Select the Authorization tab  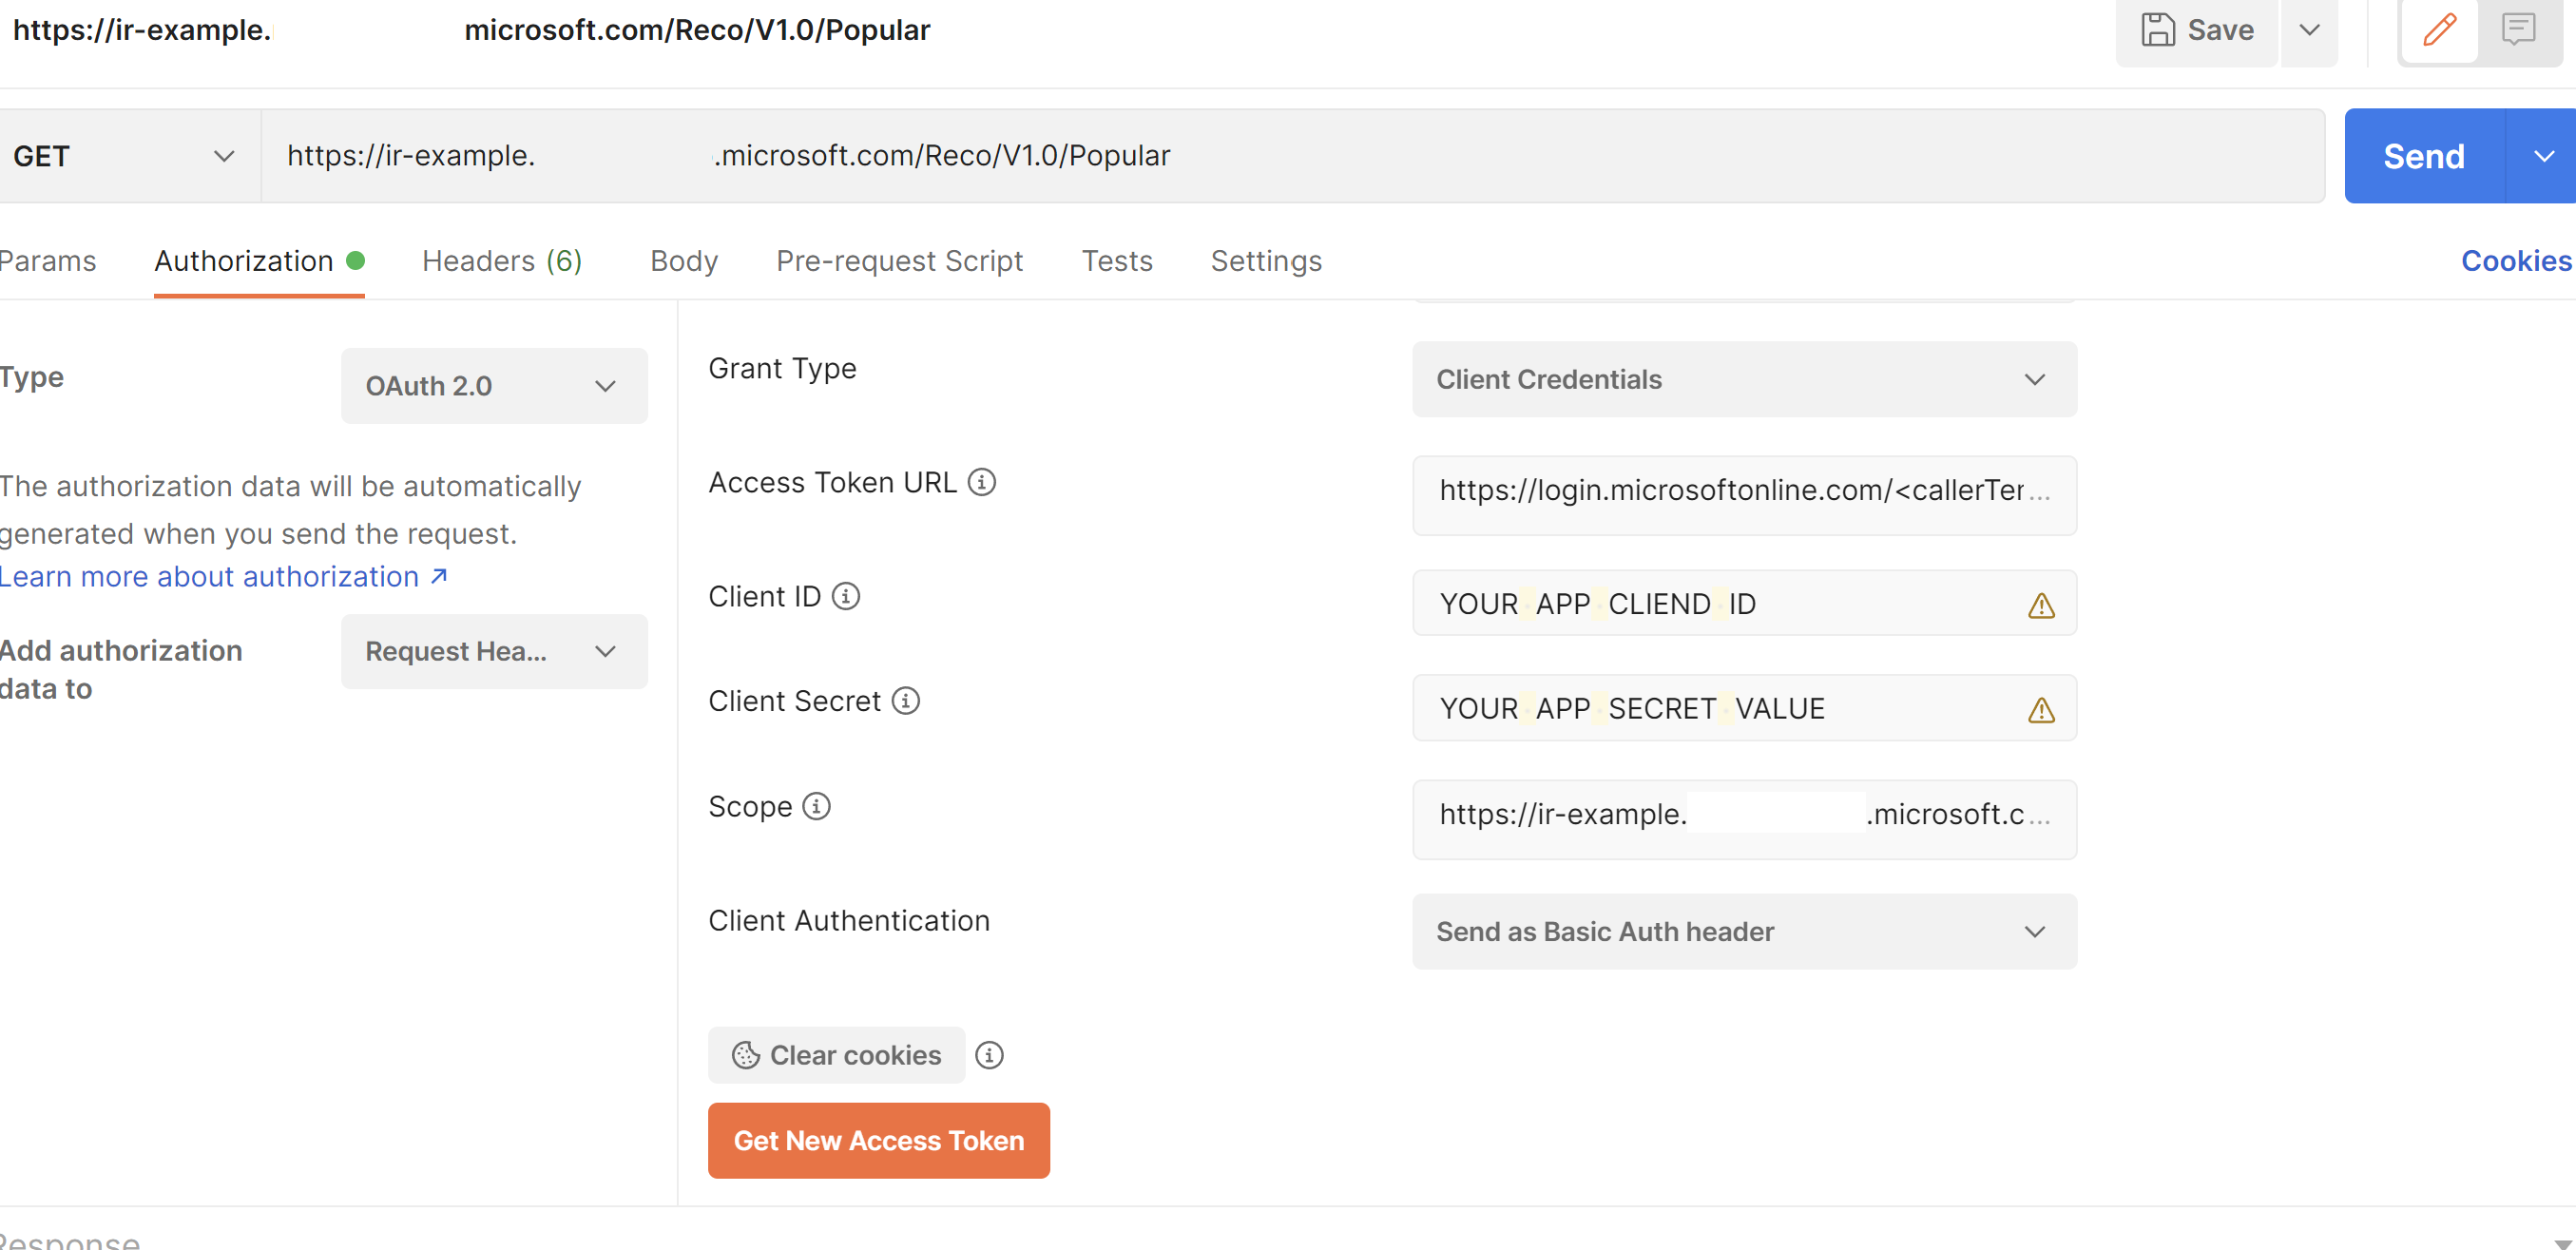243,260
